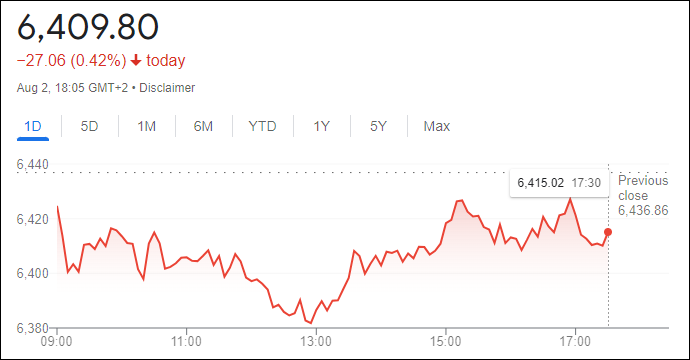Open the Disclaimer link
This screenshot has height=360, width=690.
coord(167,88)
